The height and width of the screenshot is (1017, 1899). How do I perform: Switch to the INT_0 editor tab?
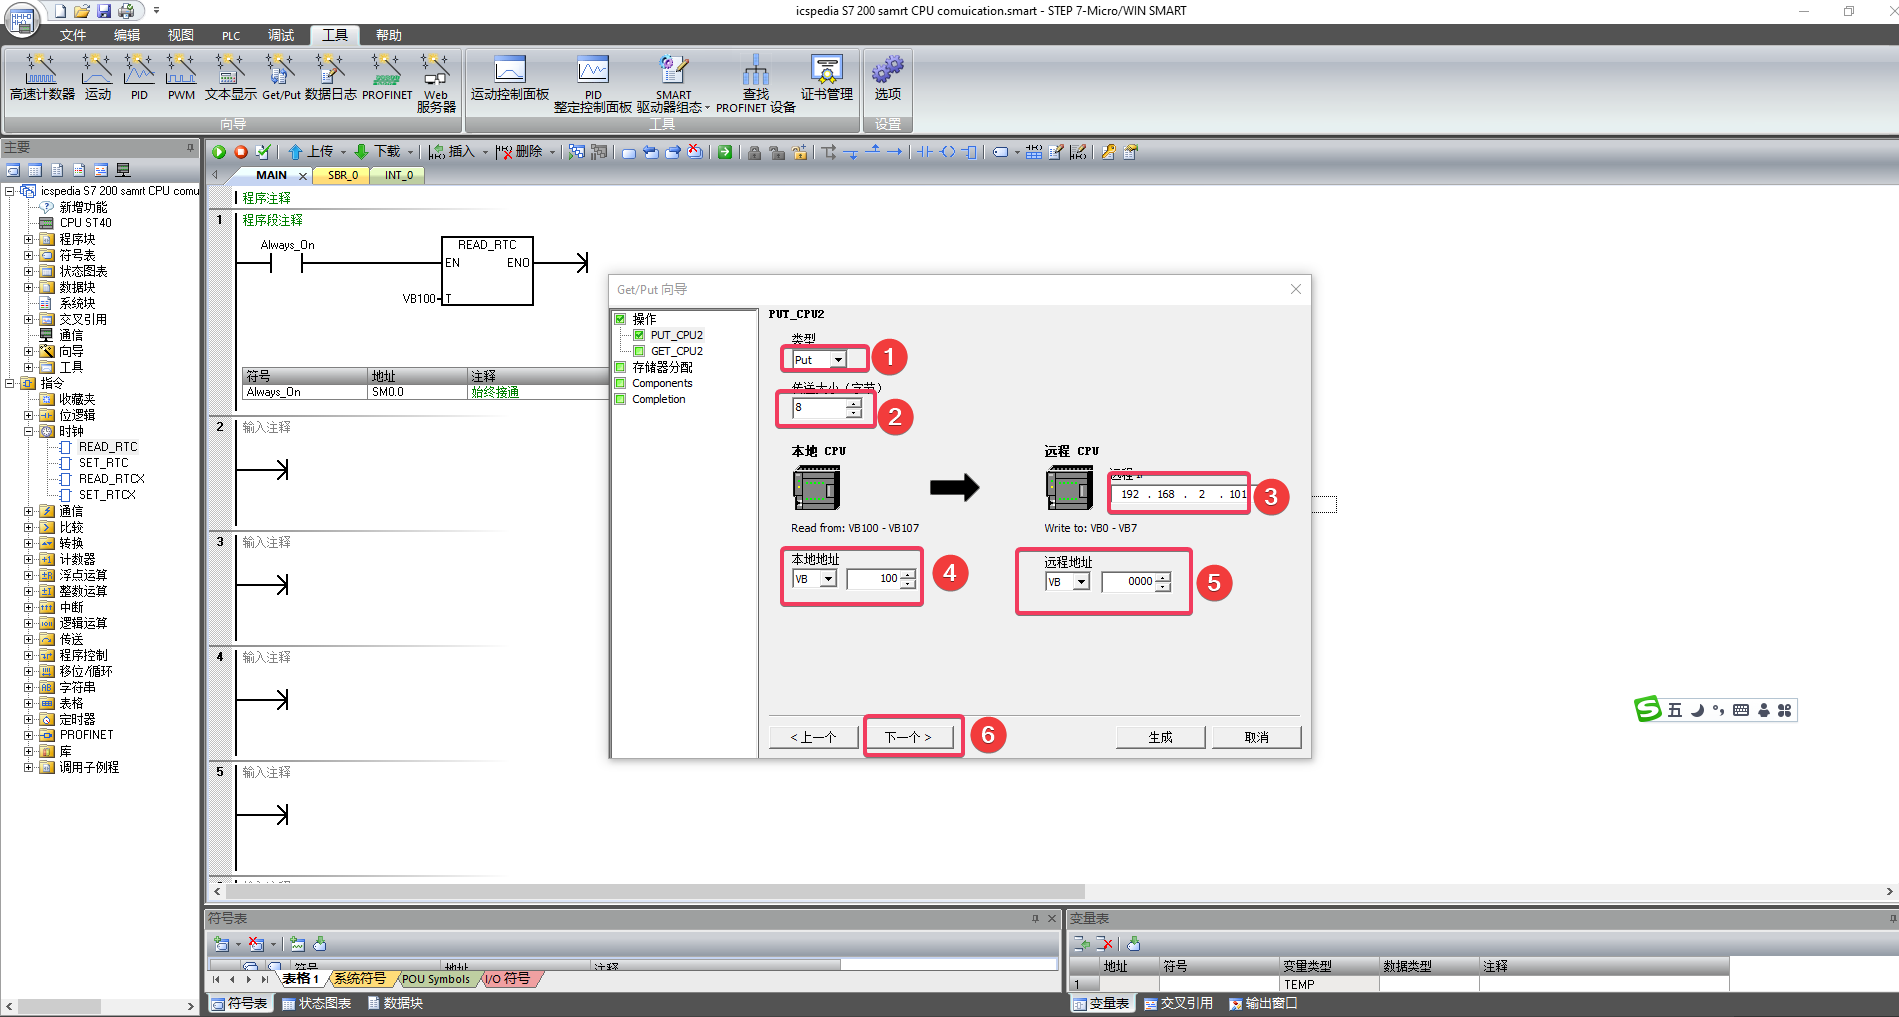pyautogui.click(x=398, y=175)
